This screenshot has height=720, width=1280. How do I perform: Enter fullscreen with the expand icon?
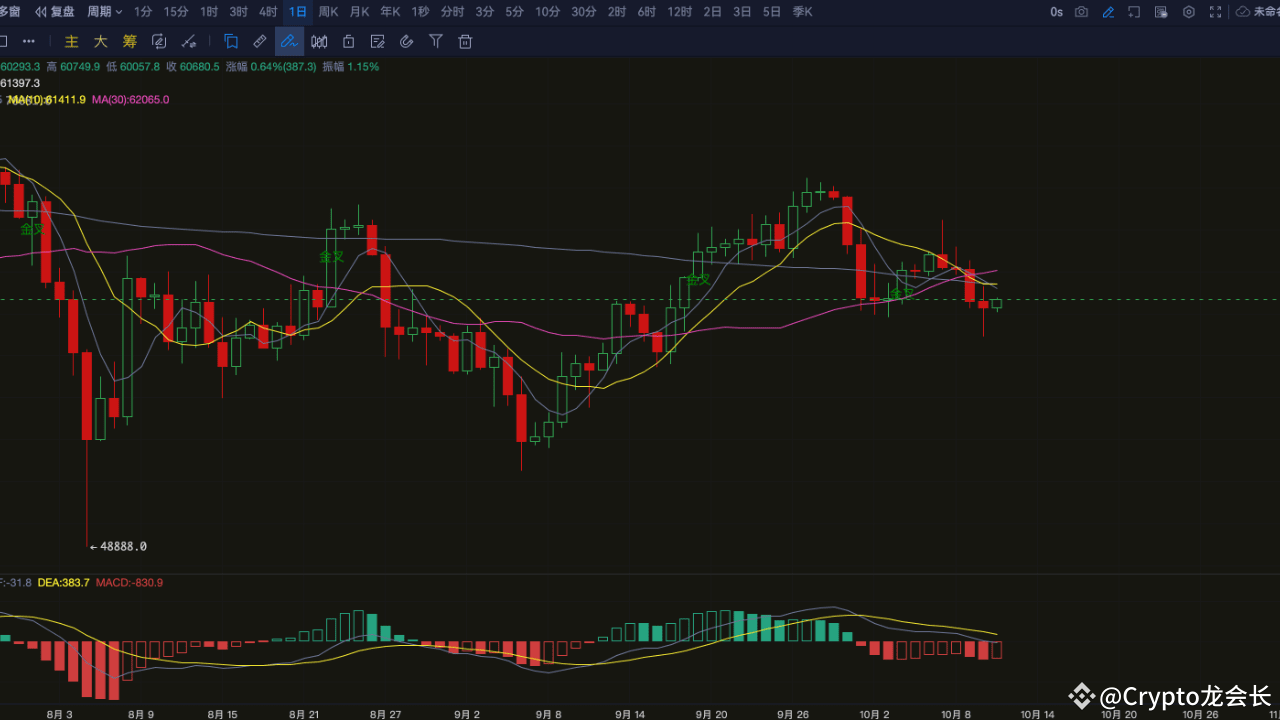point(1215,12)
